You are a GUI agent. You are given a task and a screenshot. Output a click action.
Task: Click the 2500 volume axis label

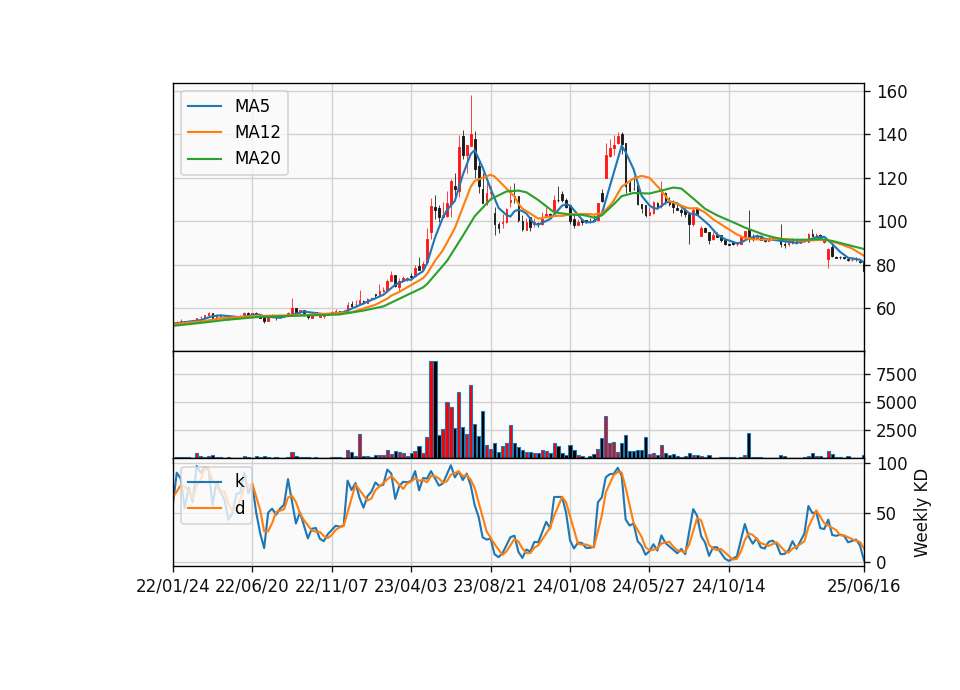pyautogui.click(x=897, y=431)
